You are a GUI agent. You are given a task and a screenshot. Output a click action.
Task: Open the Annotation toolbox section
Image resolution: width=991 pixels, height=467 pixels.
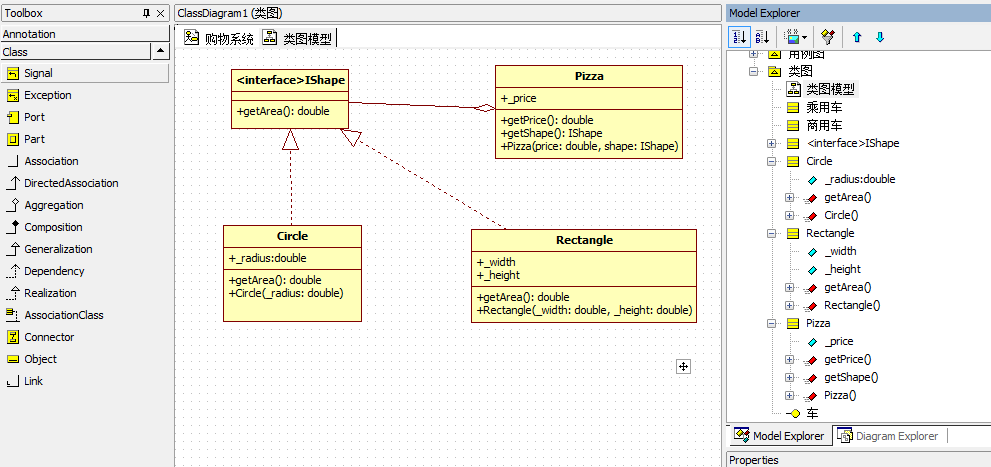point(85,34)
